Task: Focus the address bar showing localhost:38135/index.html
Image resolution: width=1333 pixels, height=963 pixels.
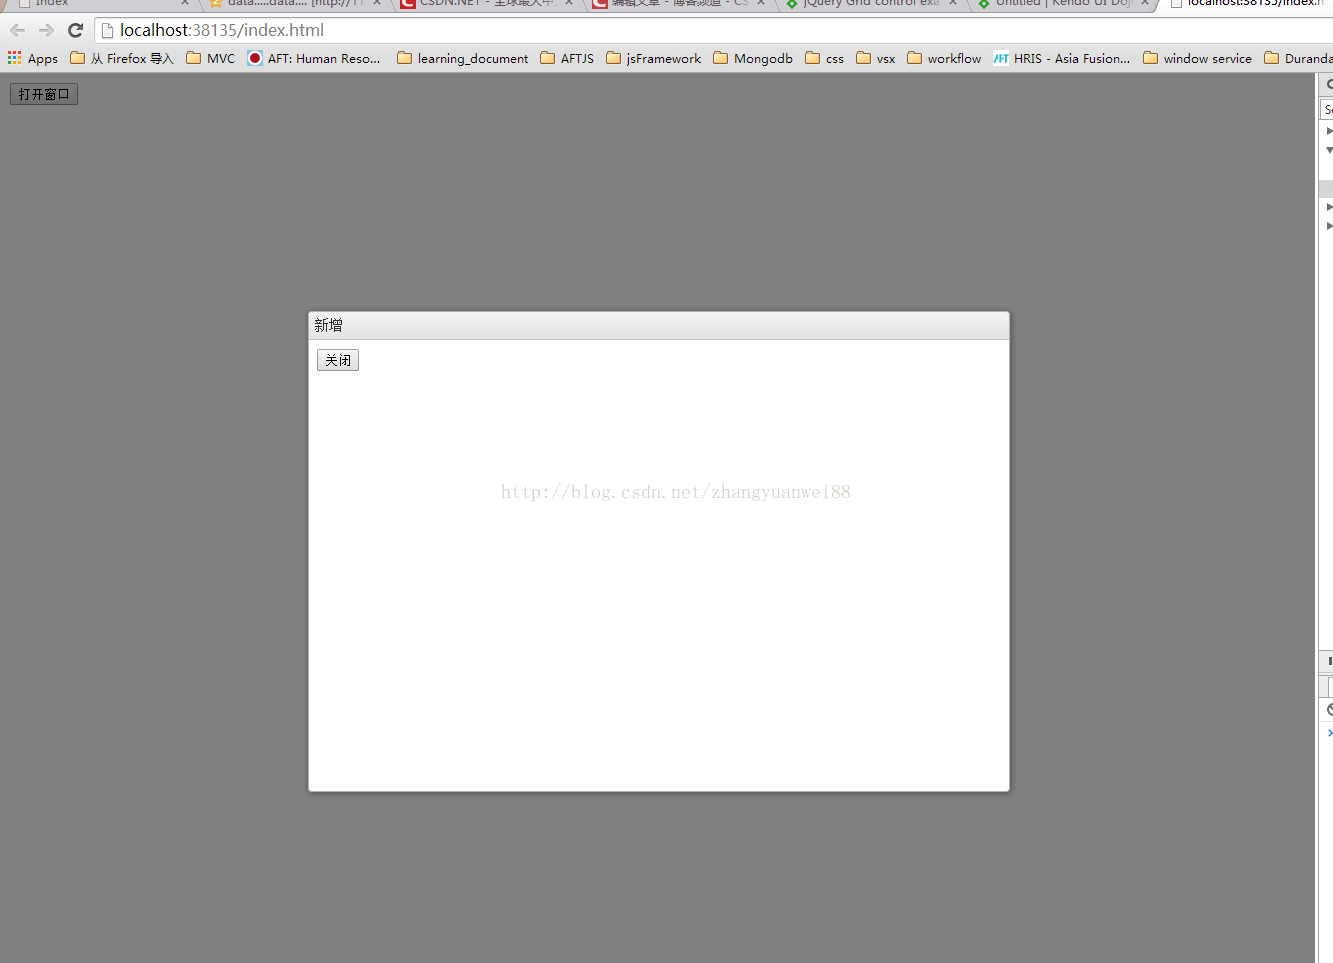Action: click(x=712, y=30)
